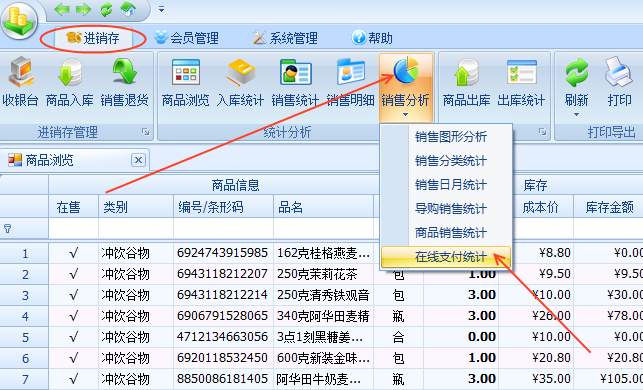The image size is (643, 390).
Task: Open 销售统计 sales statistics
Action: point(295,82)
